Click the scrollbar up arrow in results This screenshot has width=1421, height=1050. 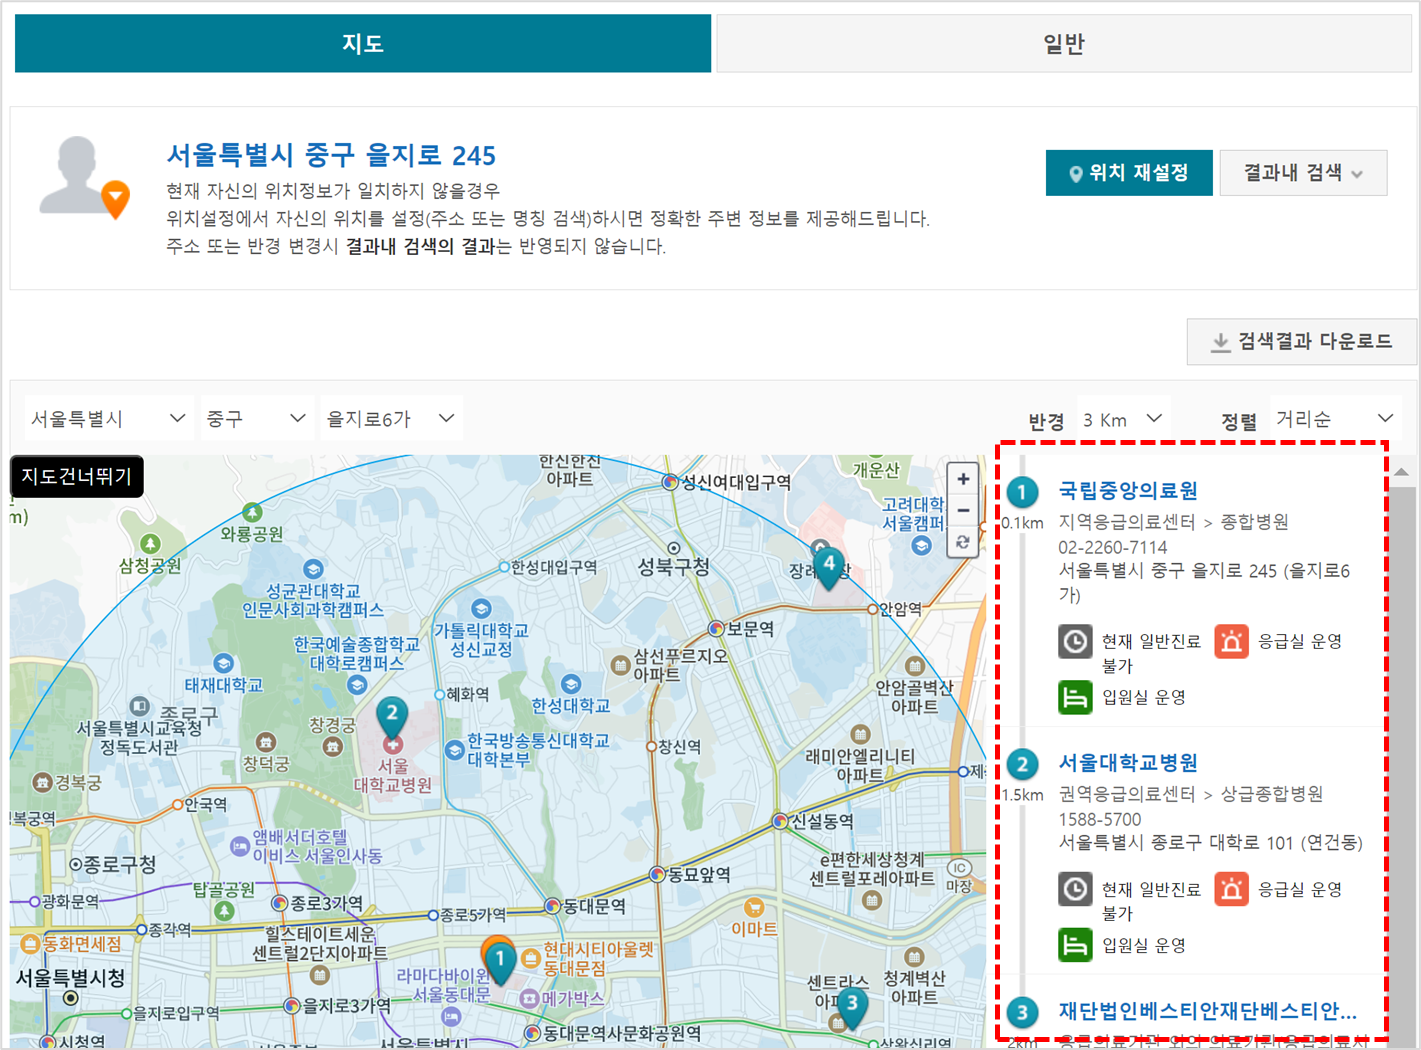point(1402,471)
